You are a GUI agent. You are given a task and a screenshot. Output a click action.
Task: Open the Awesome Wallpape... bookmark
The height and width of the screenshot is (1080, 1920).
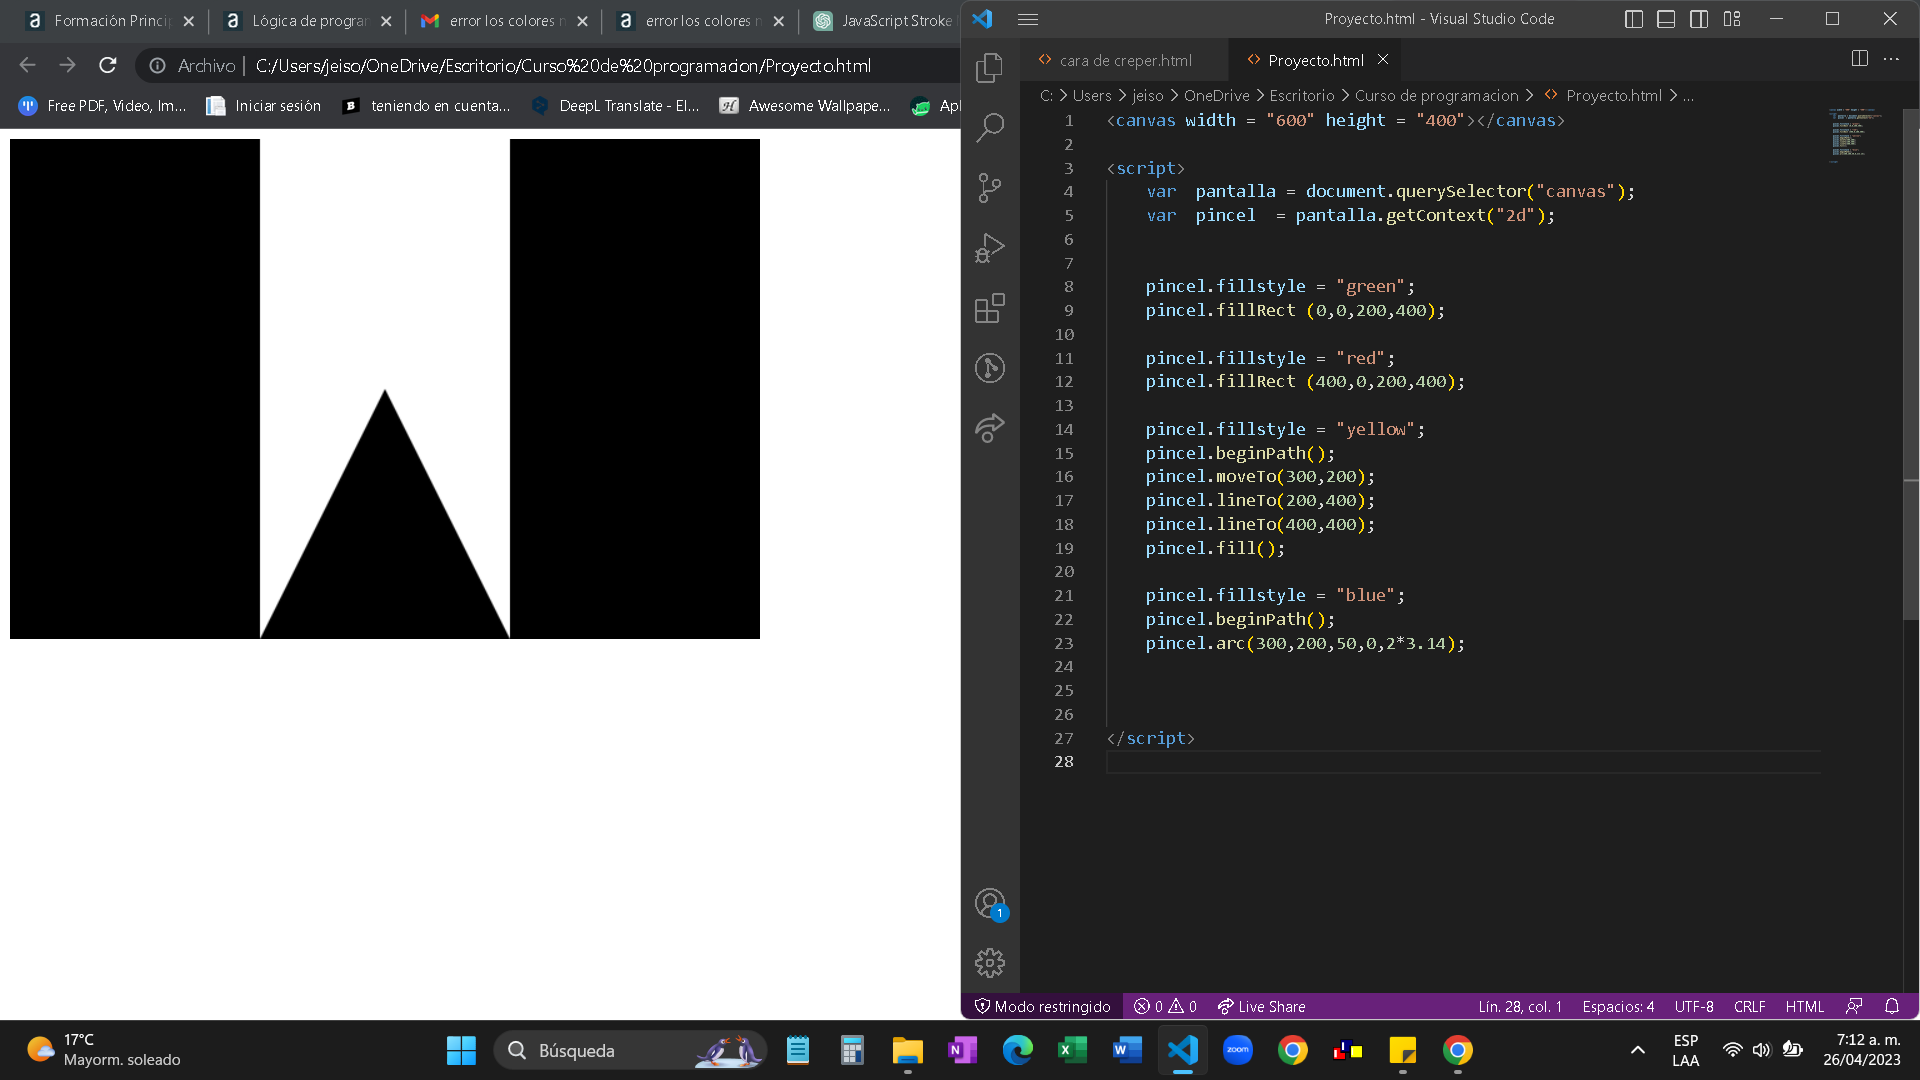tap(805, 106)
